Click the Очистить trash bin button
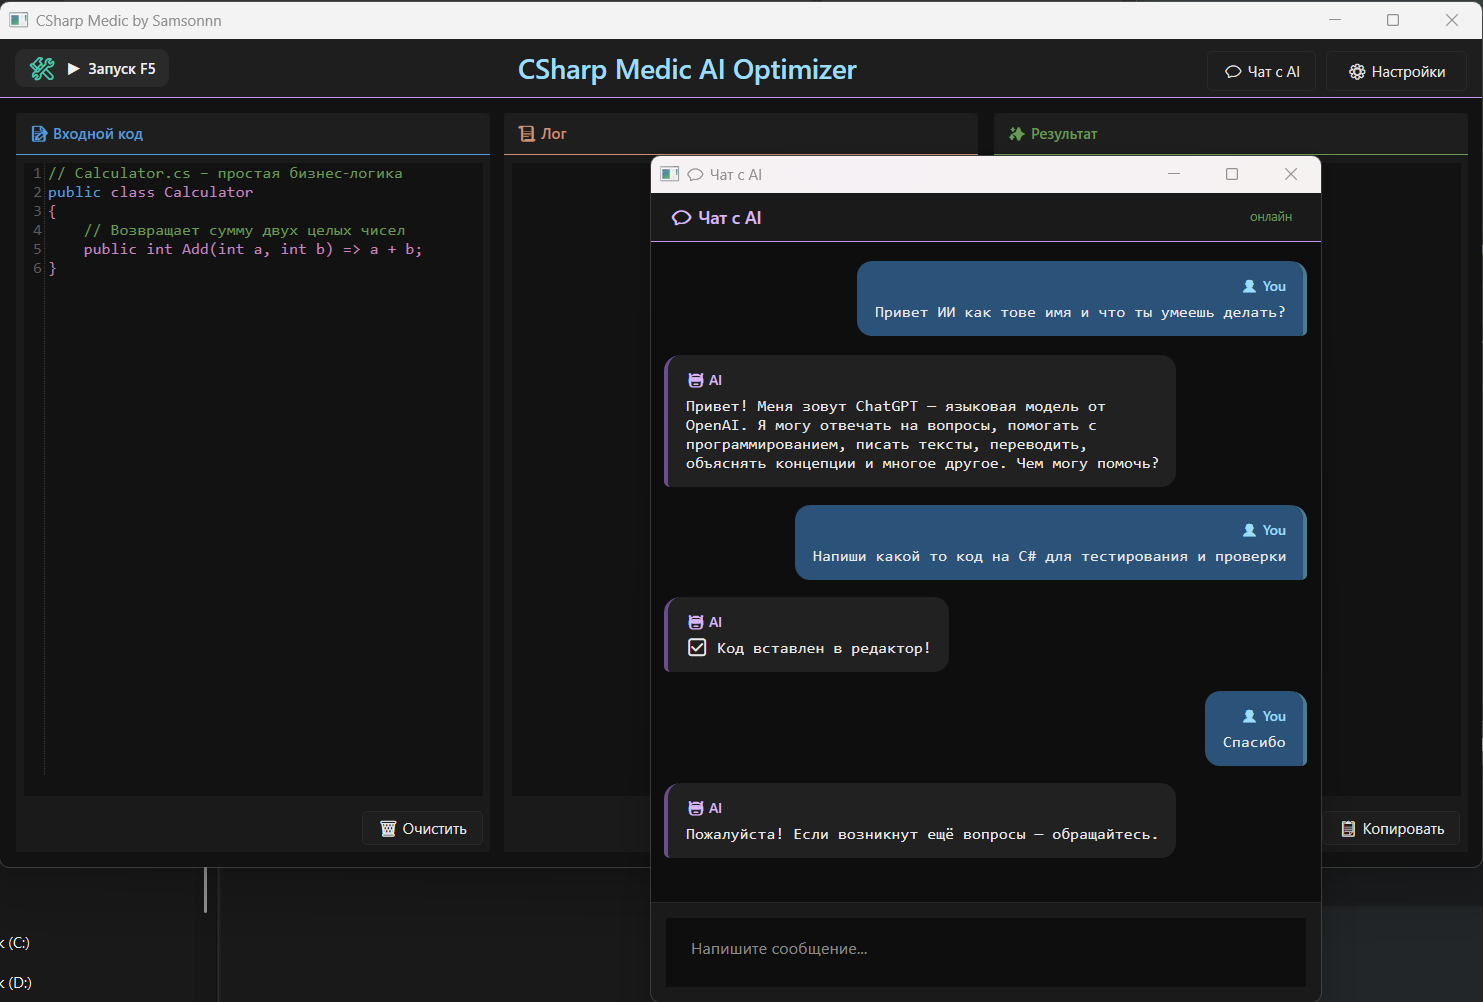Image resolution: width=1483 pixels, height=1002 pixels. click(423, 829)
